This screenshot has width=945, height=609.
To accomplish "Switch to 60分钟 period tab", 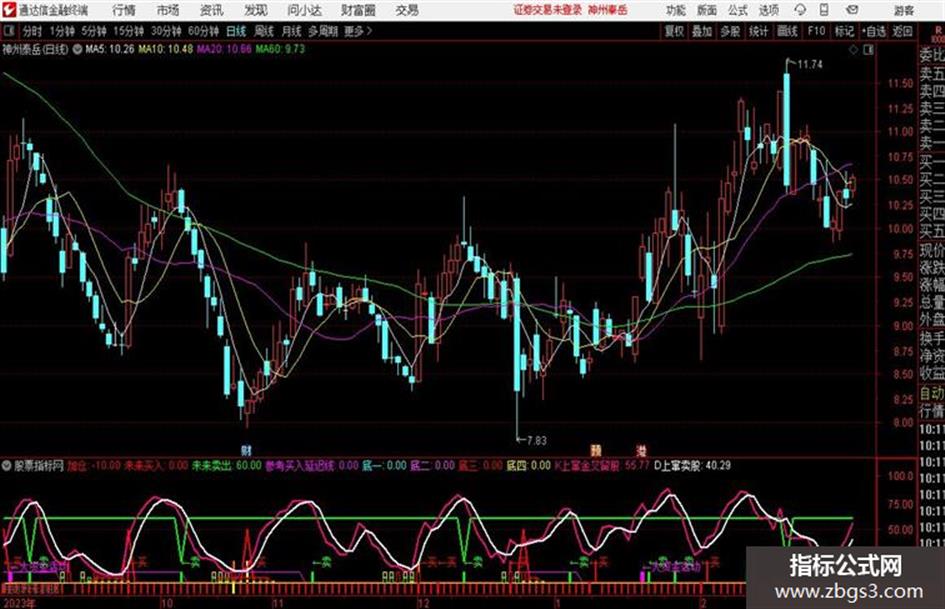I will [204, 31].
